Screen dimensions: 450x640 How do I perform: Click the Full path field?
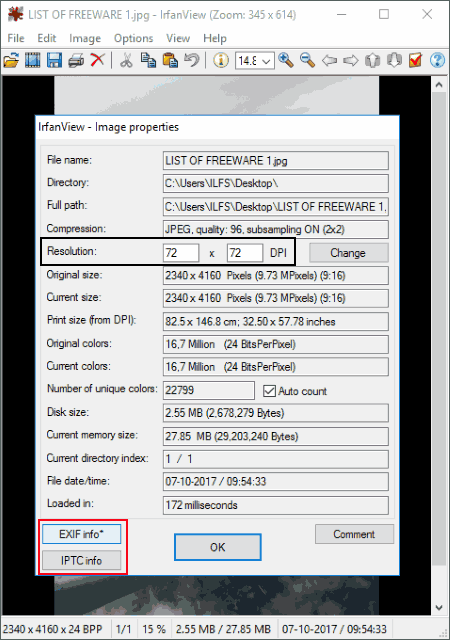276,207
